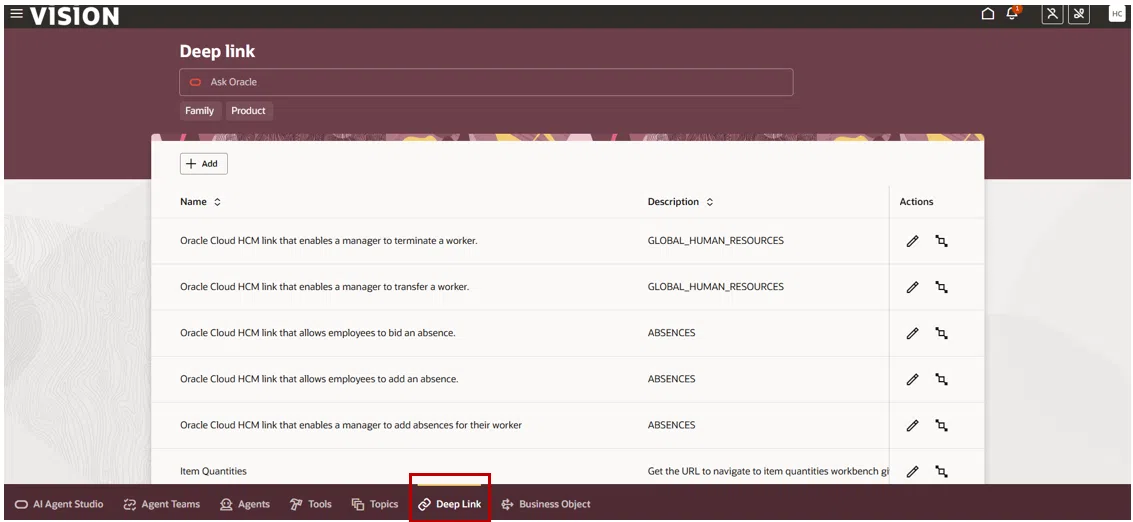The height and width of the screenshot is (522, 1133).
Task: Switch to the Tools tab
Action: (311, 504)
